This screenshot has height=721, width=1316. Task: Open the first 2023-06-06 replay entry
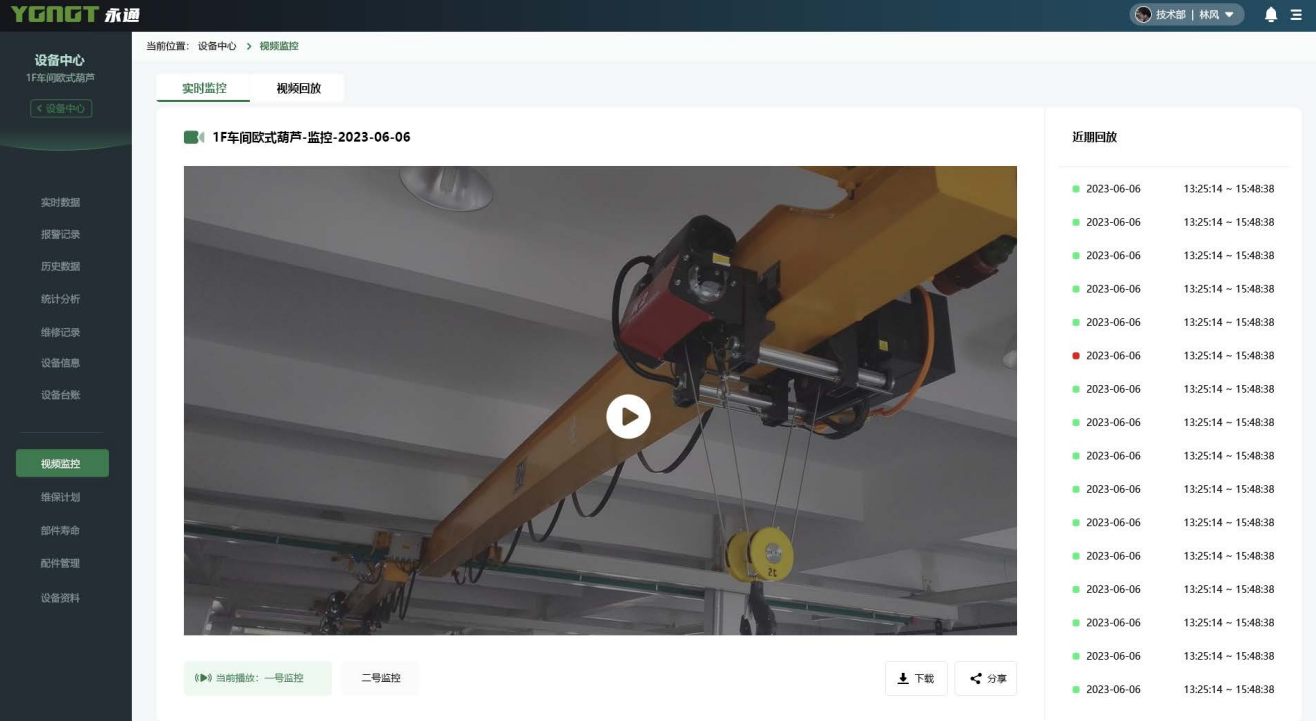[1173, 189]
